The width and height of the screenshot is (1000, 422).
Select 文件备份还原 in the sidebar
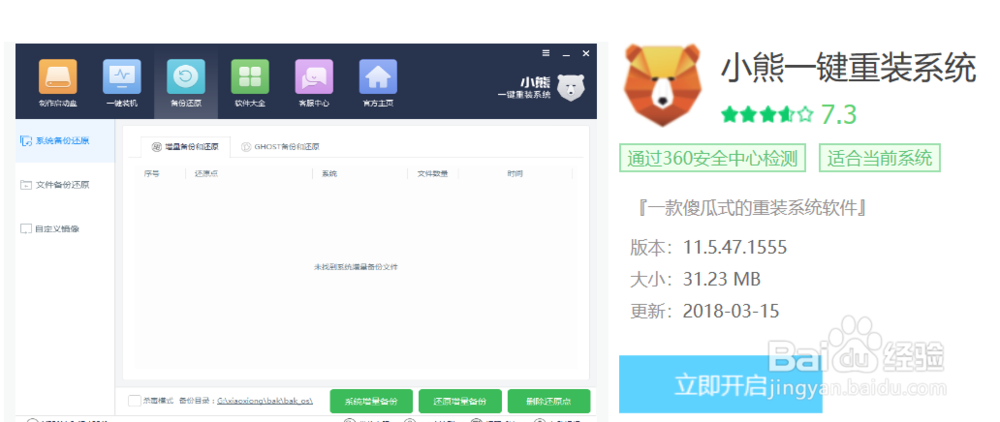[55, 185]
